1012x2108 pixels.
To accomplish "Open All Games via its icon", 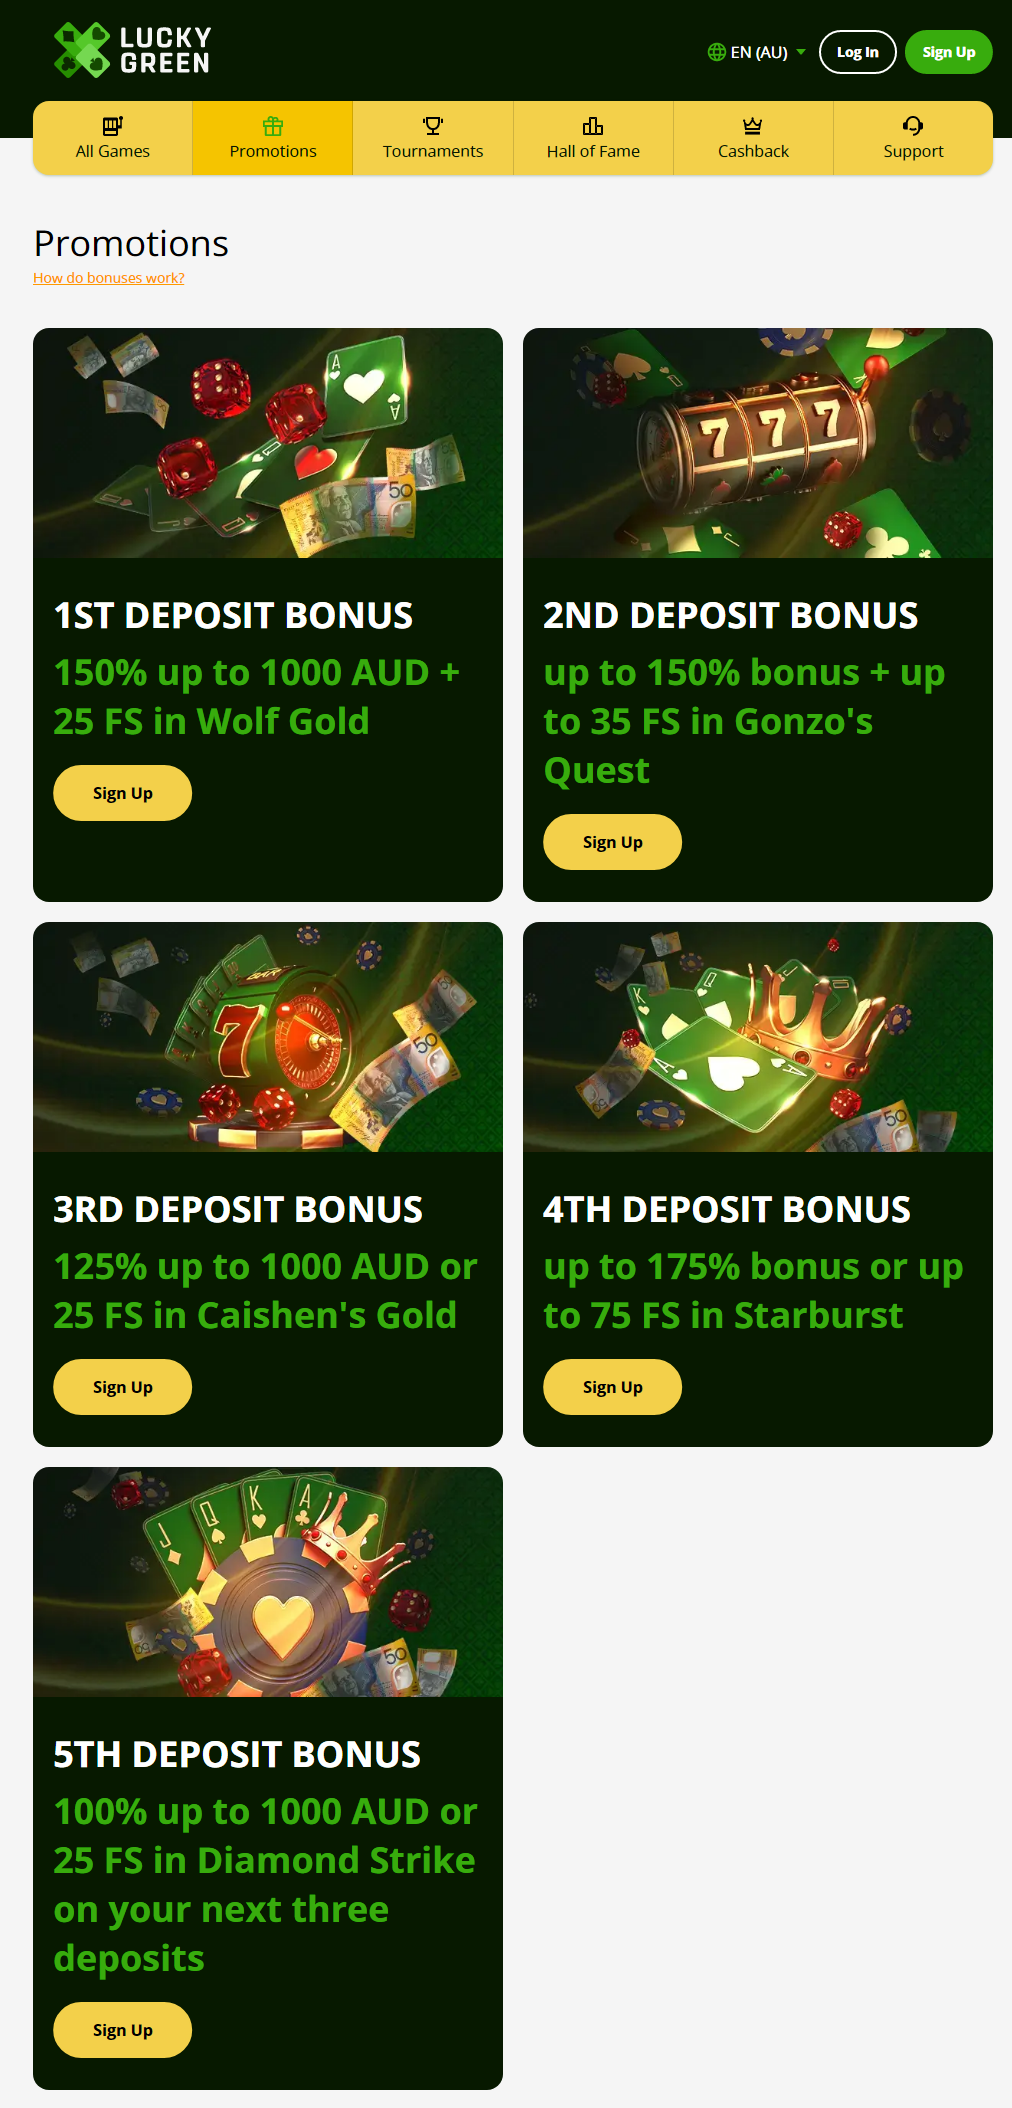I will tap(113, 126).
